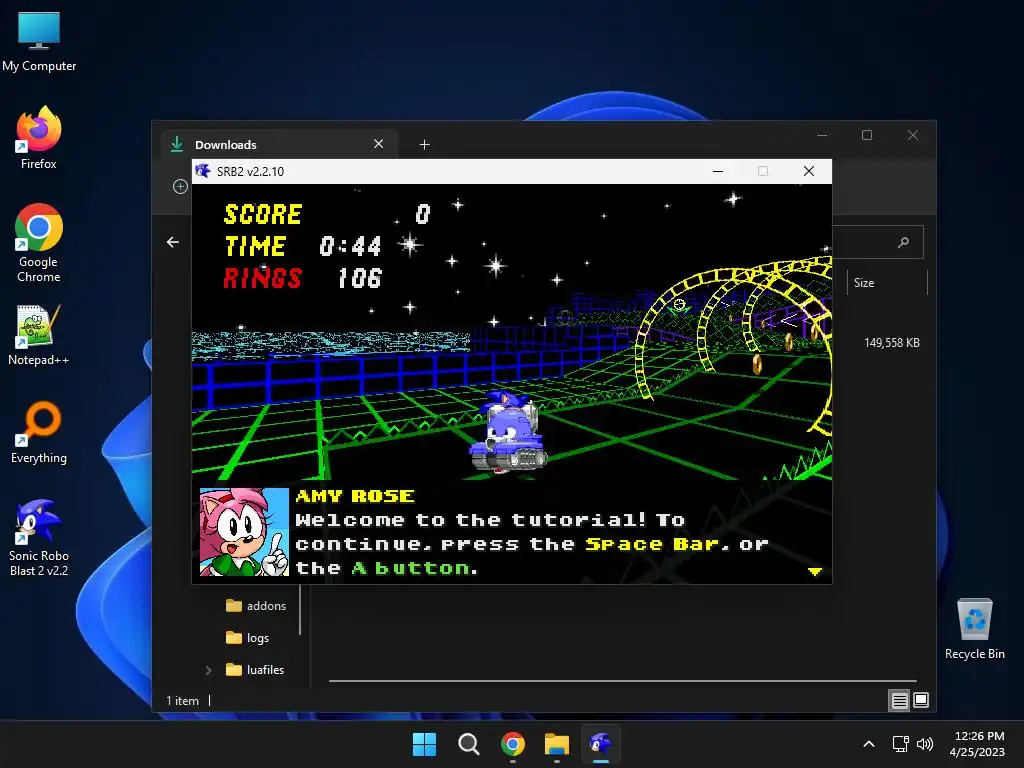Click Amy Rose's portrait in dialogue
Image resolution: width=1024 pixels, height=768 pixels.
[244, 532]
